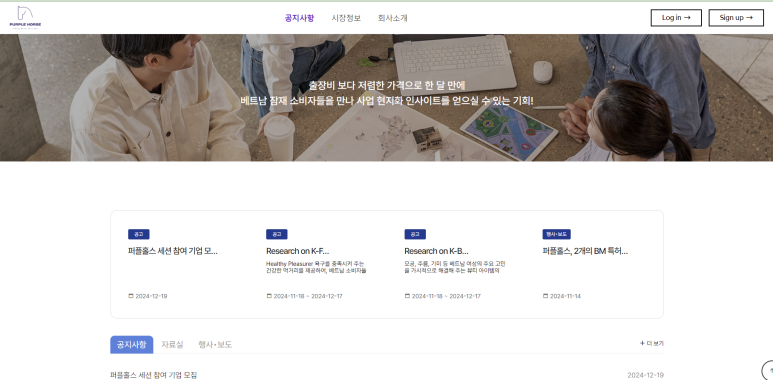Click the Healthy Pleasurer description text
This screenshot has width=773, height=380.
click(x=316, y=267)
